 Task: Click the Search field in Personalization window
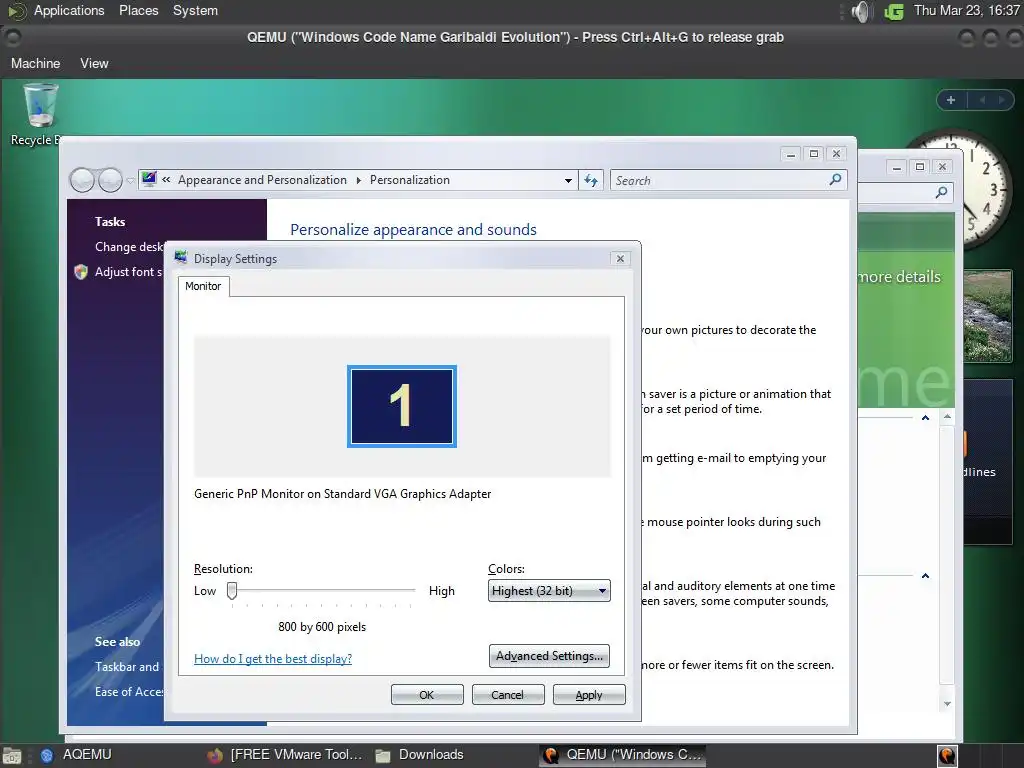[718, 180]
